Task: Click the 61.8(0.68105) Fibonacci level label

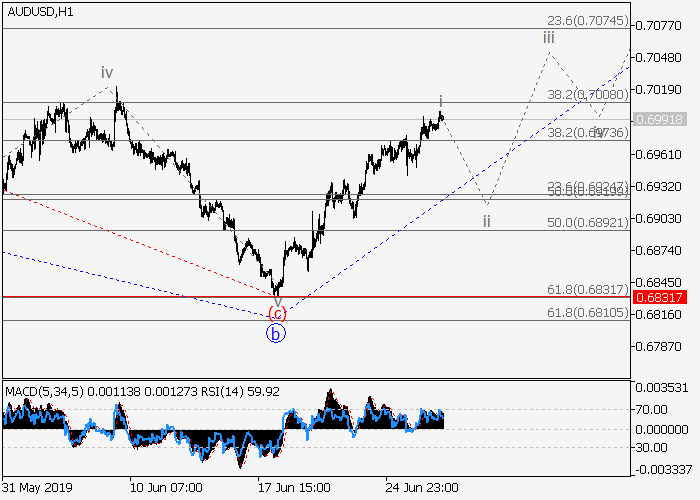Action: click(586, 312)
